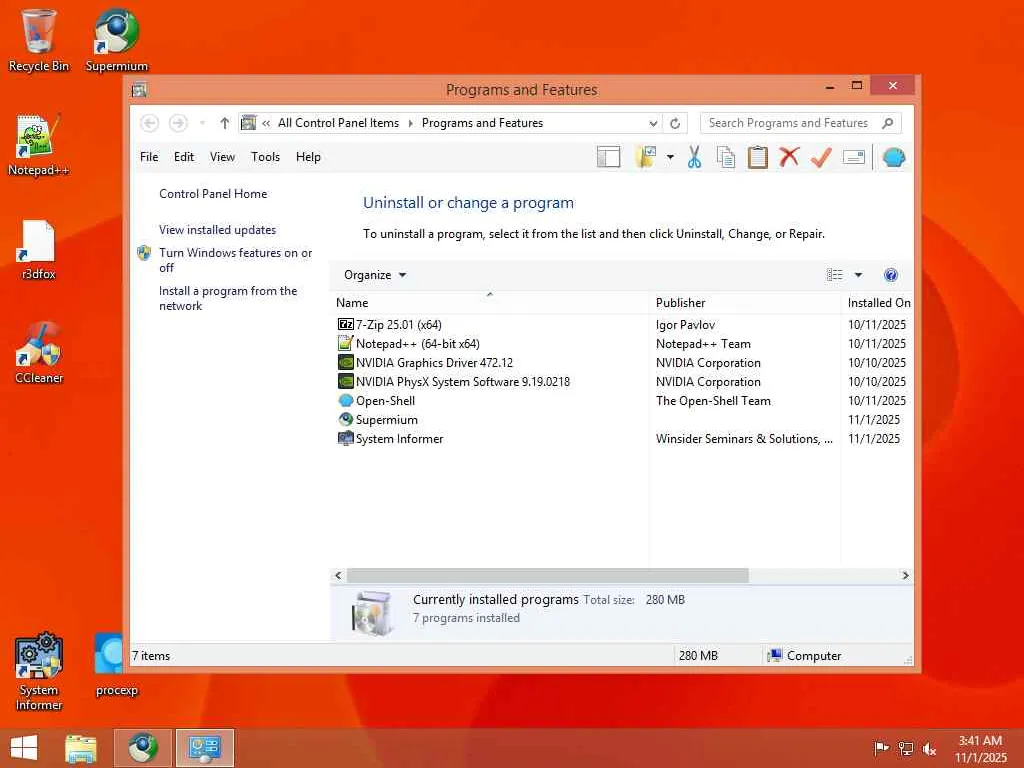
Task: Open the CCleaner desktop shortcut
Action: click(38, 353)
